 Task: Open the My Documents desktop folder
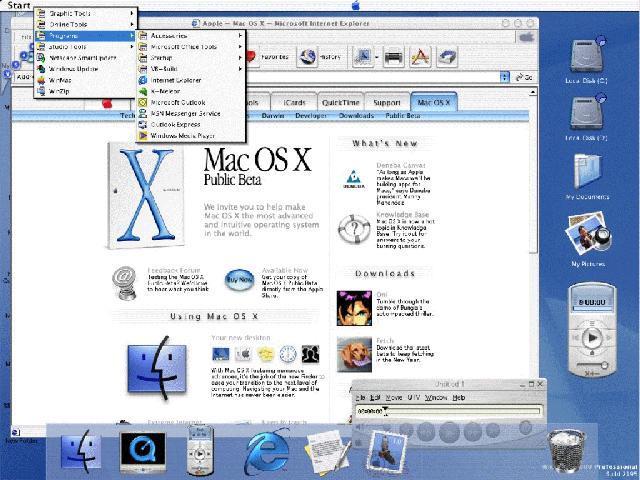tap(587, 177)
